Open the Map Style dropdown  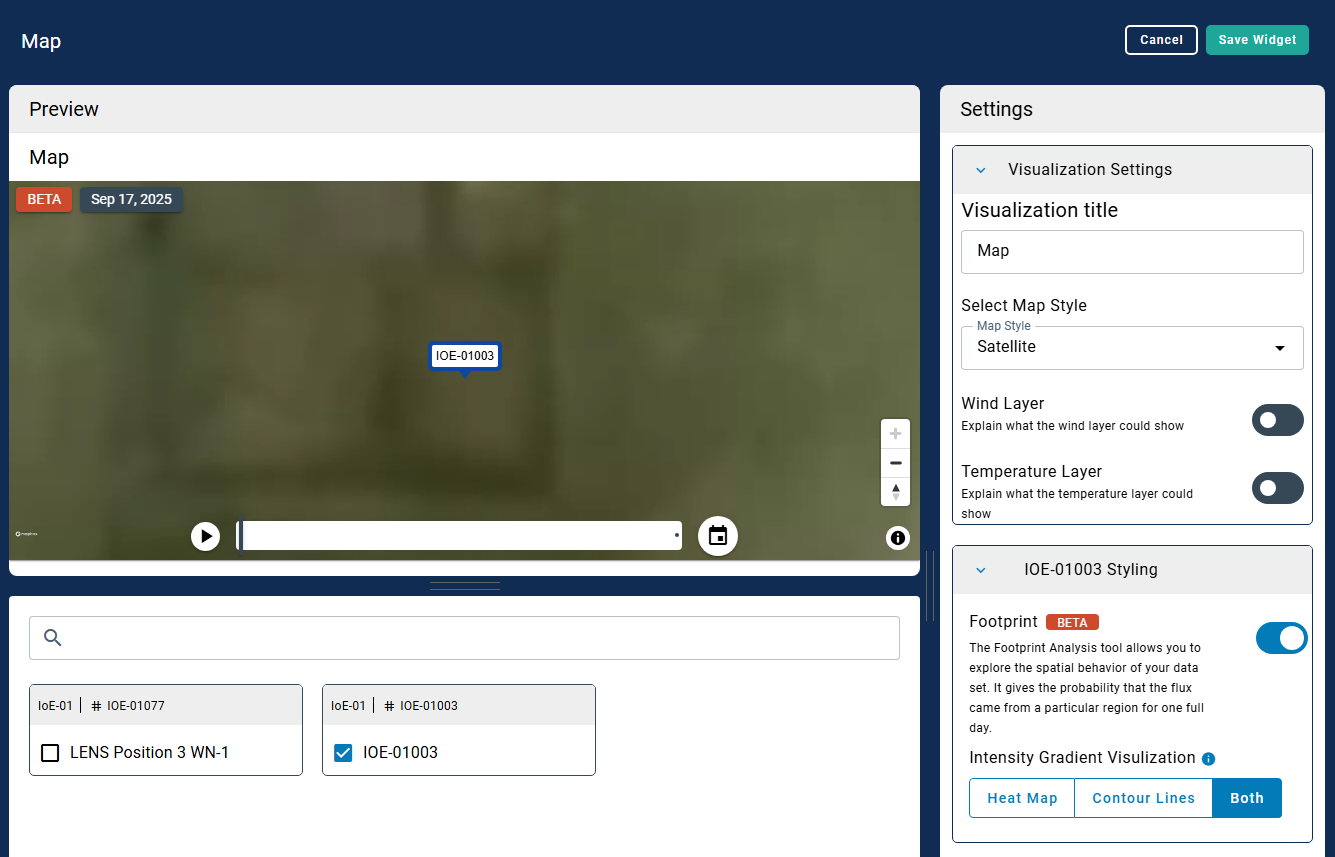pos(1131,348)
